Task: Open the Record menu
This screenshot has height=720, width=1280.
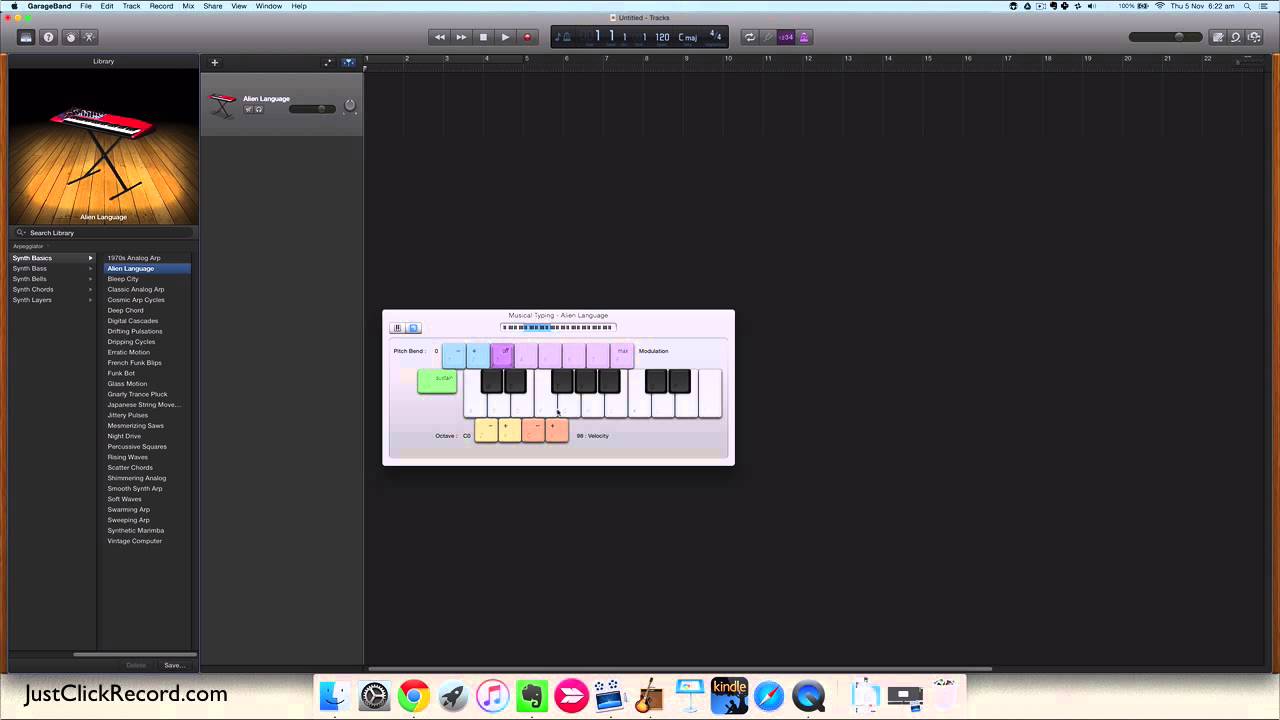Action: (x=161, y=6)
